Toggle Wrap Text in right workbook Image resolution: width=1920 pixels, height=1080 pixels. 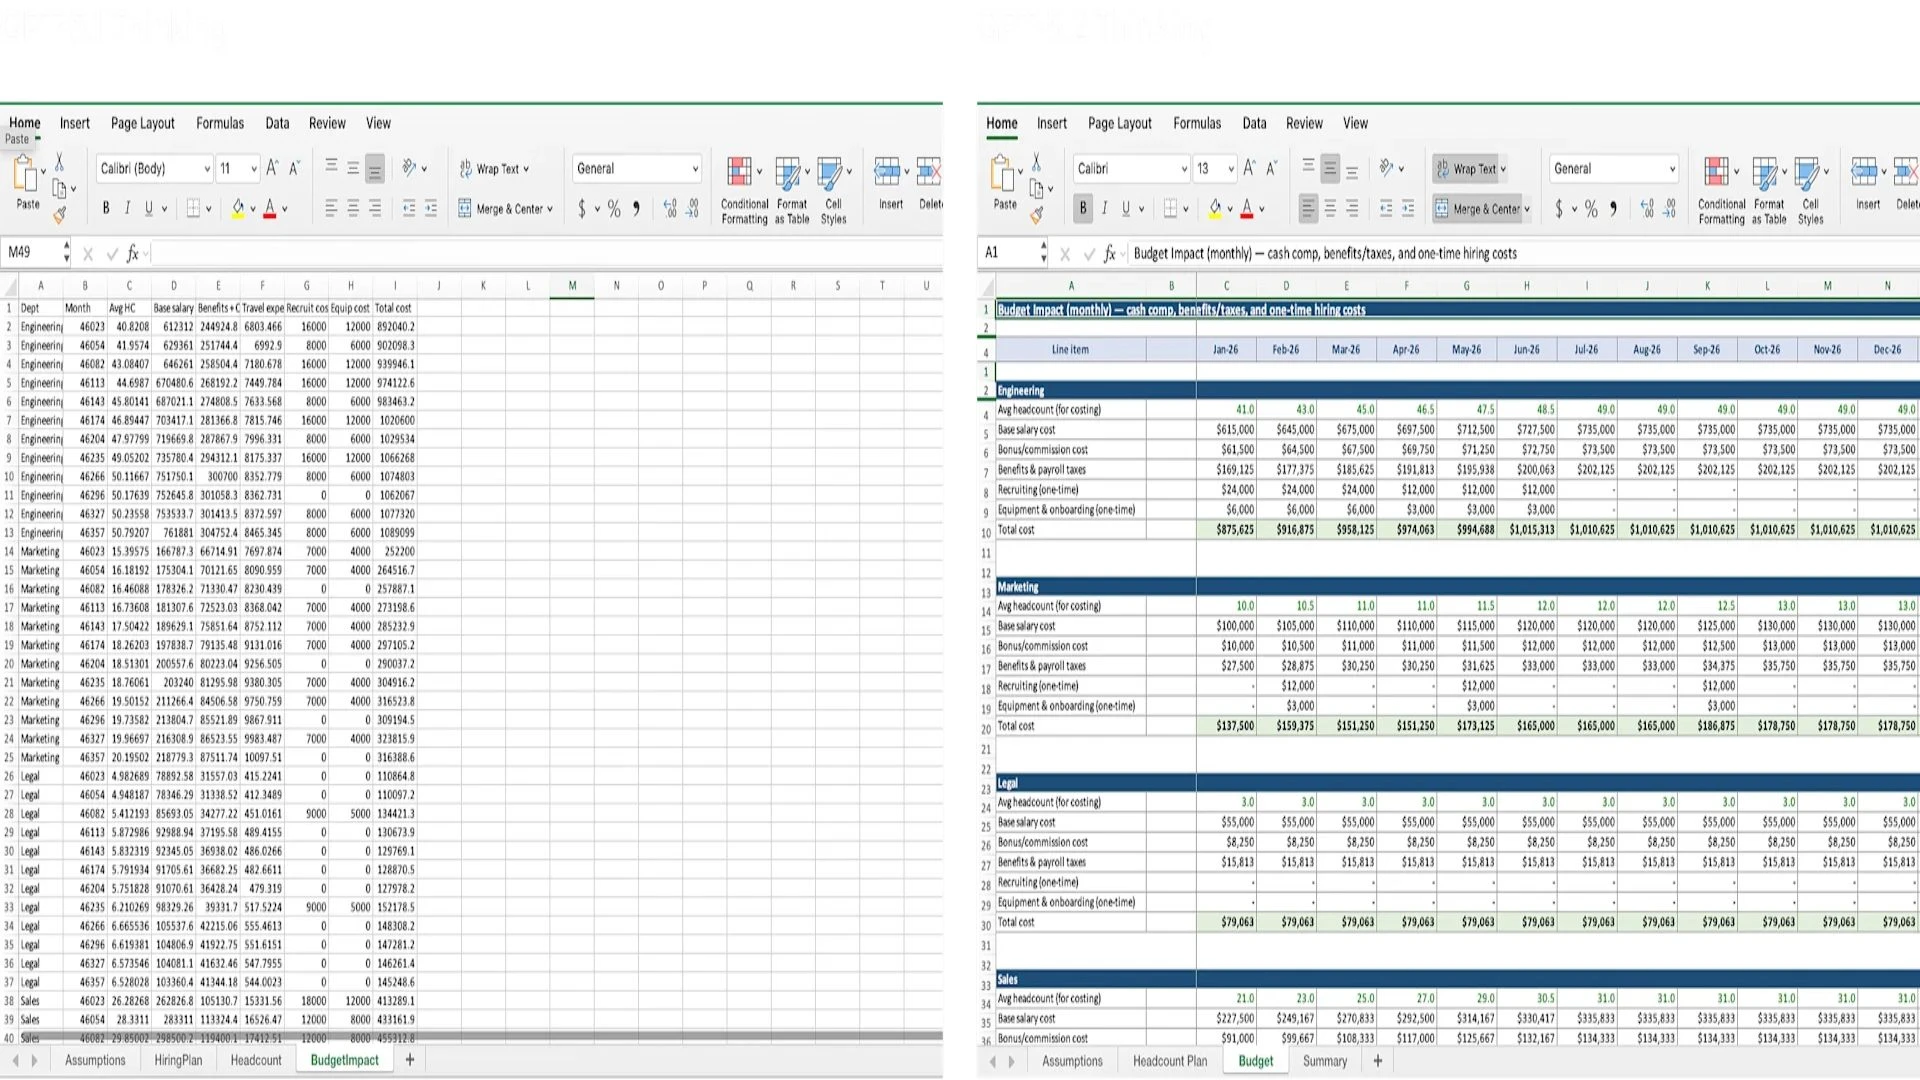[1471, 169]
